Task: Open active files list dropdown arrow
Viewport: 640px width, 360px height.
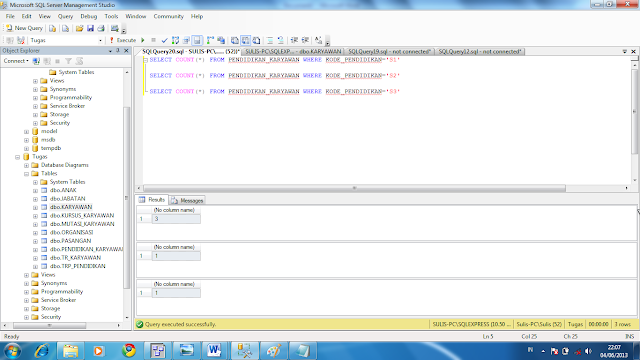Action: (625, 51)
